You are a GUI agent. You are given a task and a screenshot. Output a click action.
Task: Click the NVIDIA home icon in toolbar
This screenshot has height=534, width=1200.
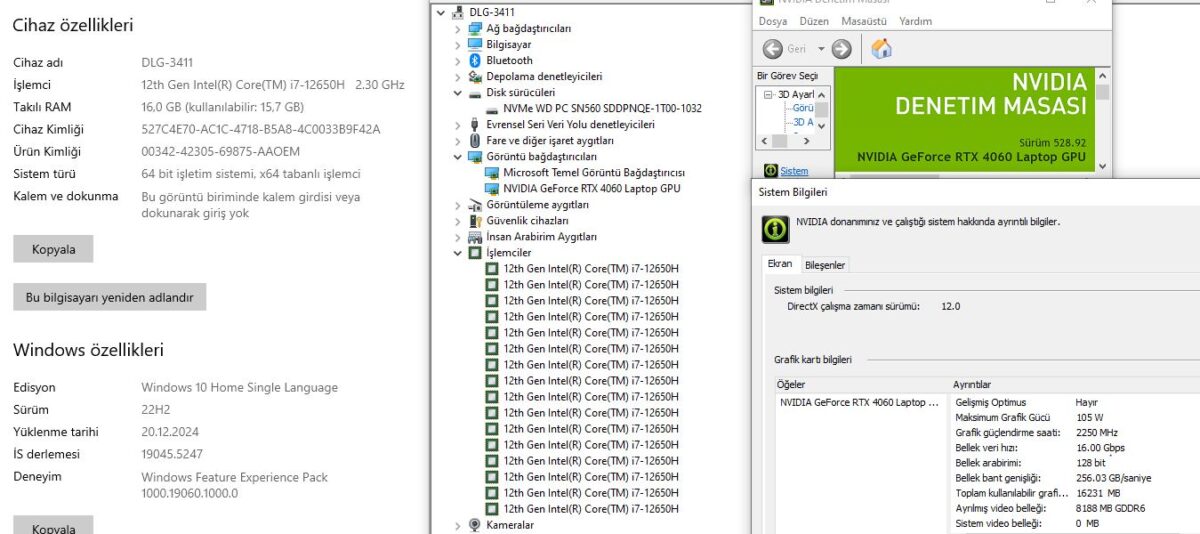[x=881, y=48]
